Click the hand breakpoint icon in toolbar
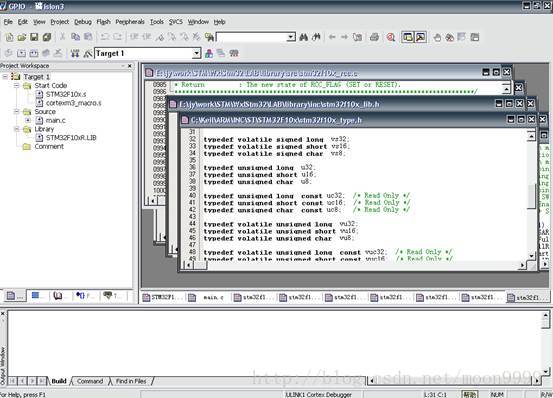553x398 pixels. pyautogui.click(x=437, y=37)
